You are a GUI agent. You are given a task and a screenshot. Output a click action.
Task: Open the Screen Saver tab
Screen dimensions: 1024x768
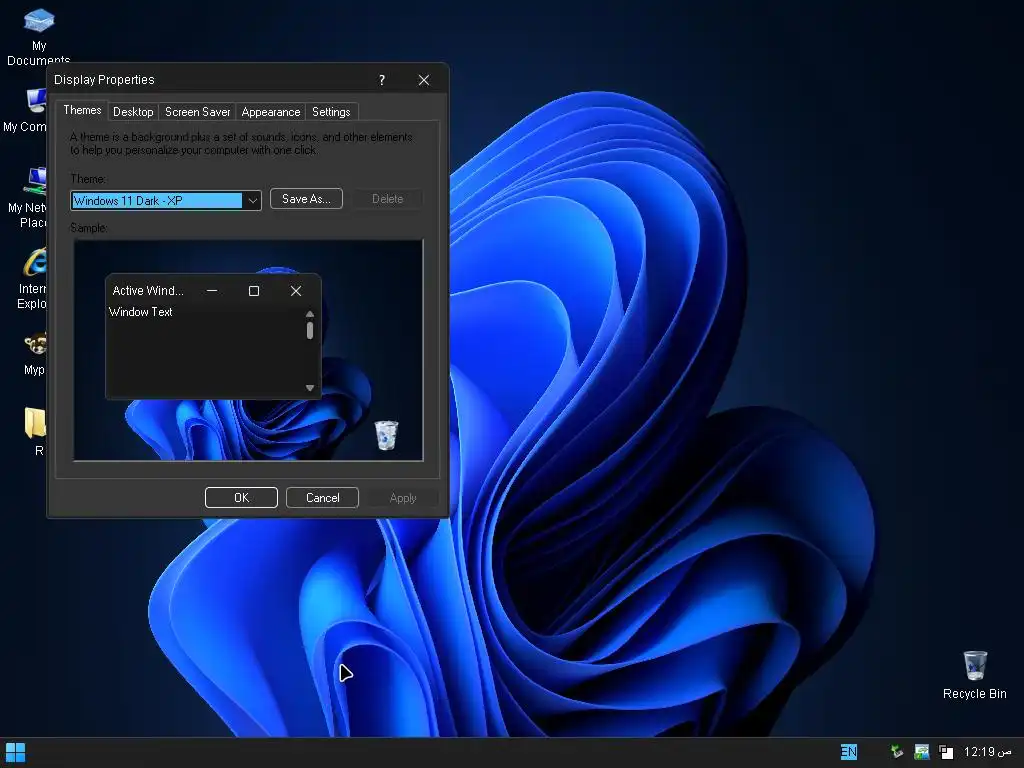(197, 112)
